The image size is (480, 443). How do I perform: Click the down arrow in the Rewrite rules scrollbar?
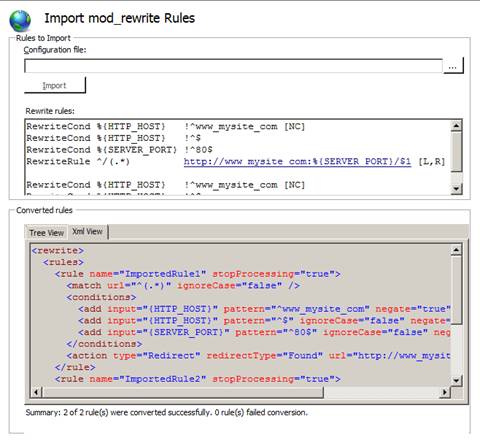click(456, 189)
